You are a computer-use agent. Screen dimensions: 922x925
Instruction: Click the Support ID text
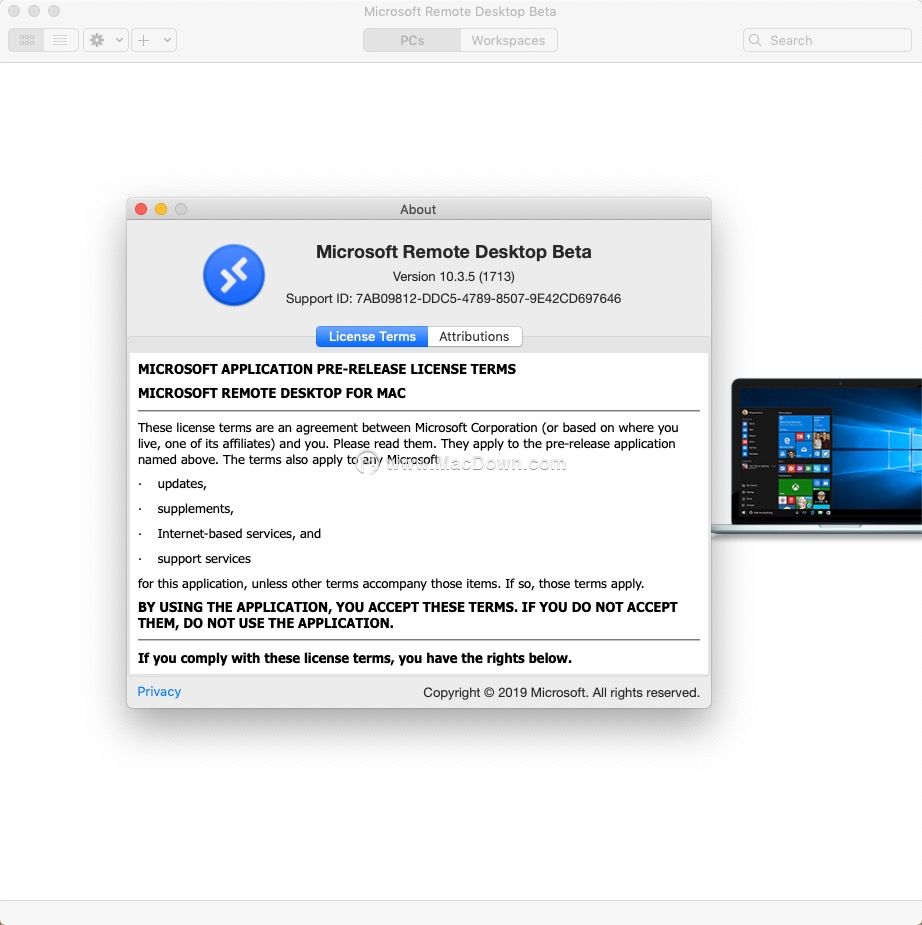tap(453, 298)
